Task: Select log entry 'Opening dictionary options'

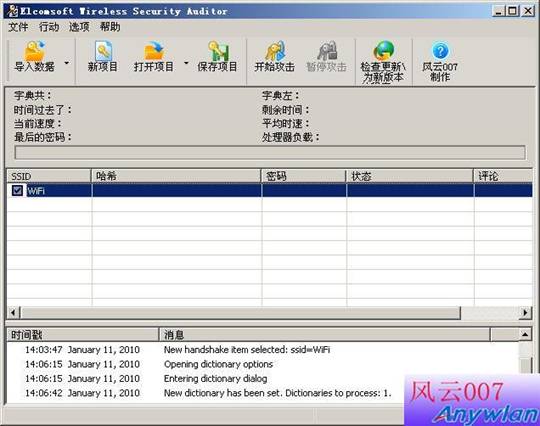Action: 218,364
